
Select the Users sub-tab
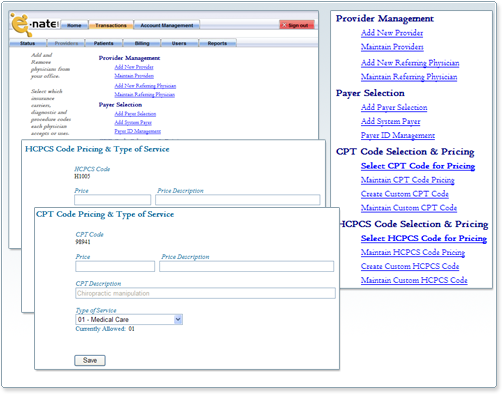click(179, 43)
